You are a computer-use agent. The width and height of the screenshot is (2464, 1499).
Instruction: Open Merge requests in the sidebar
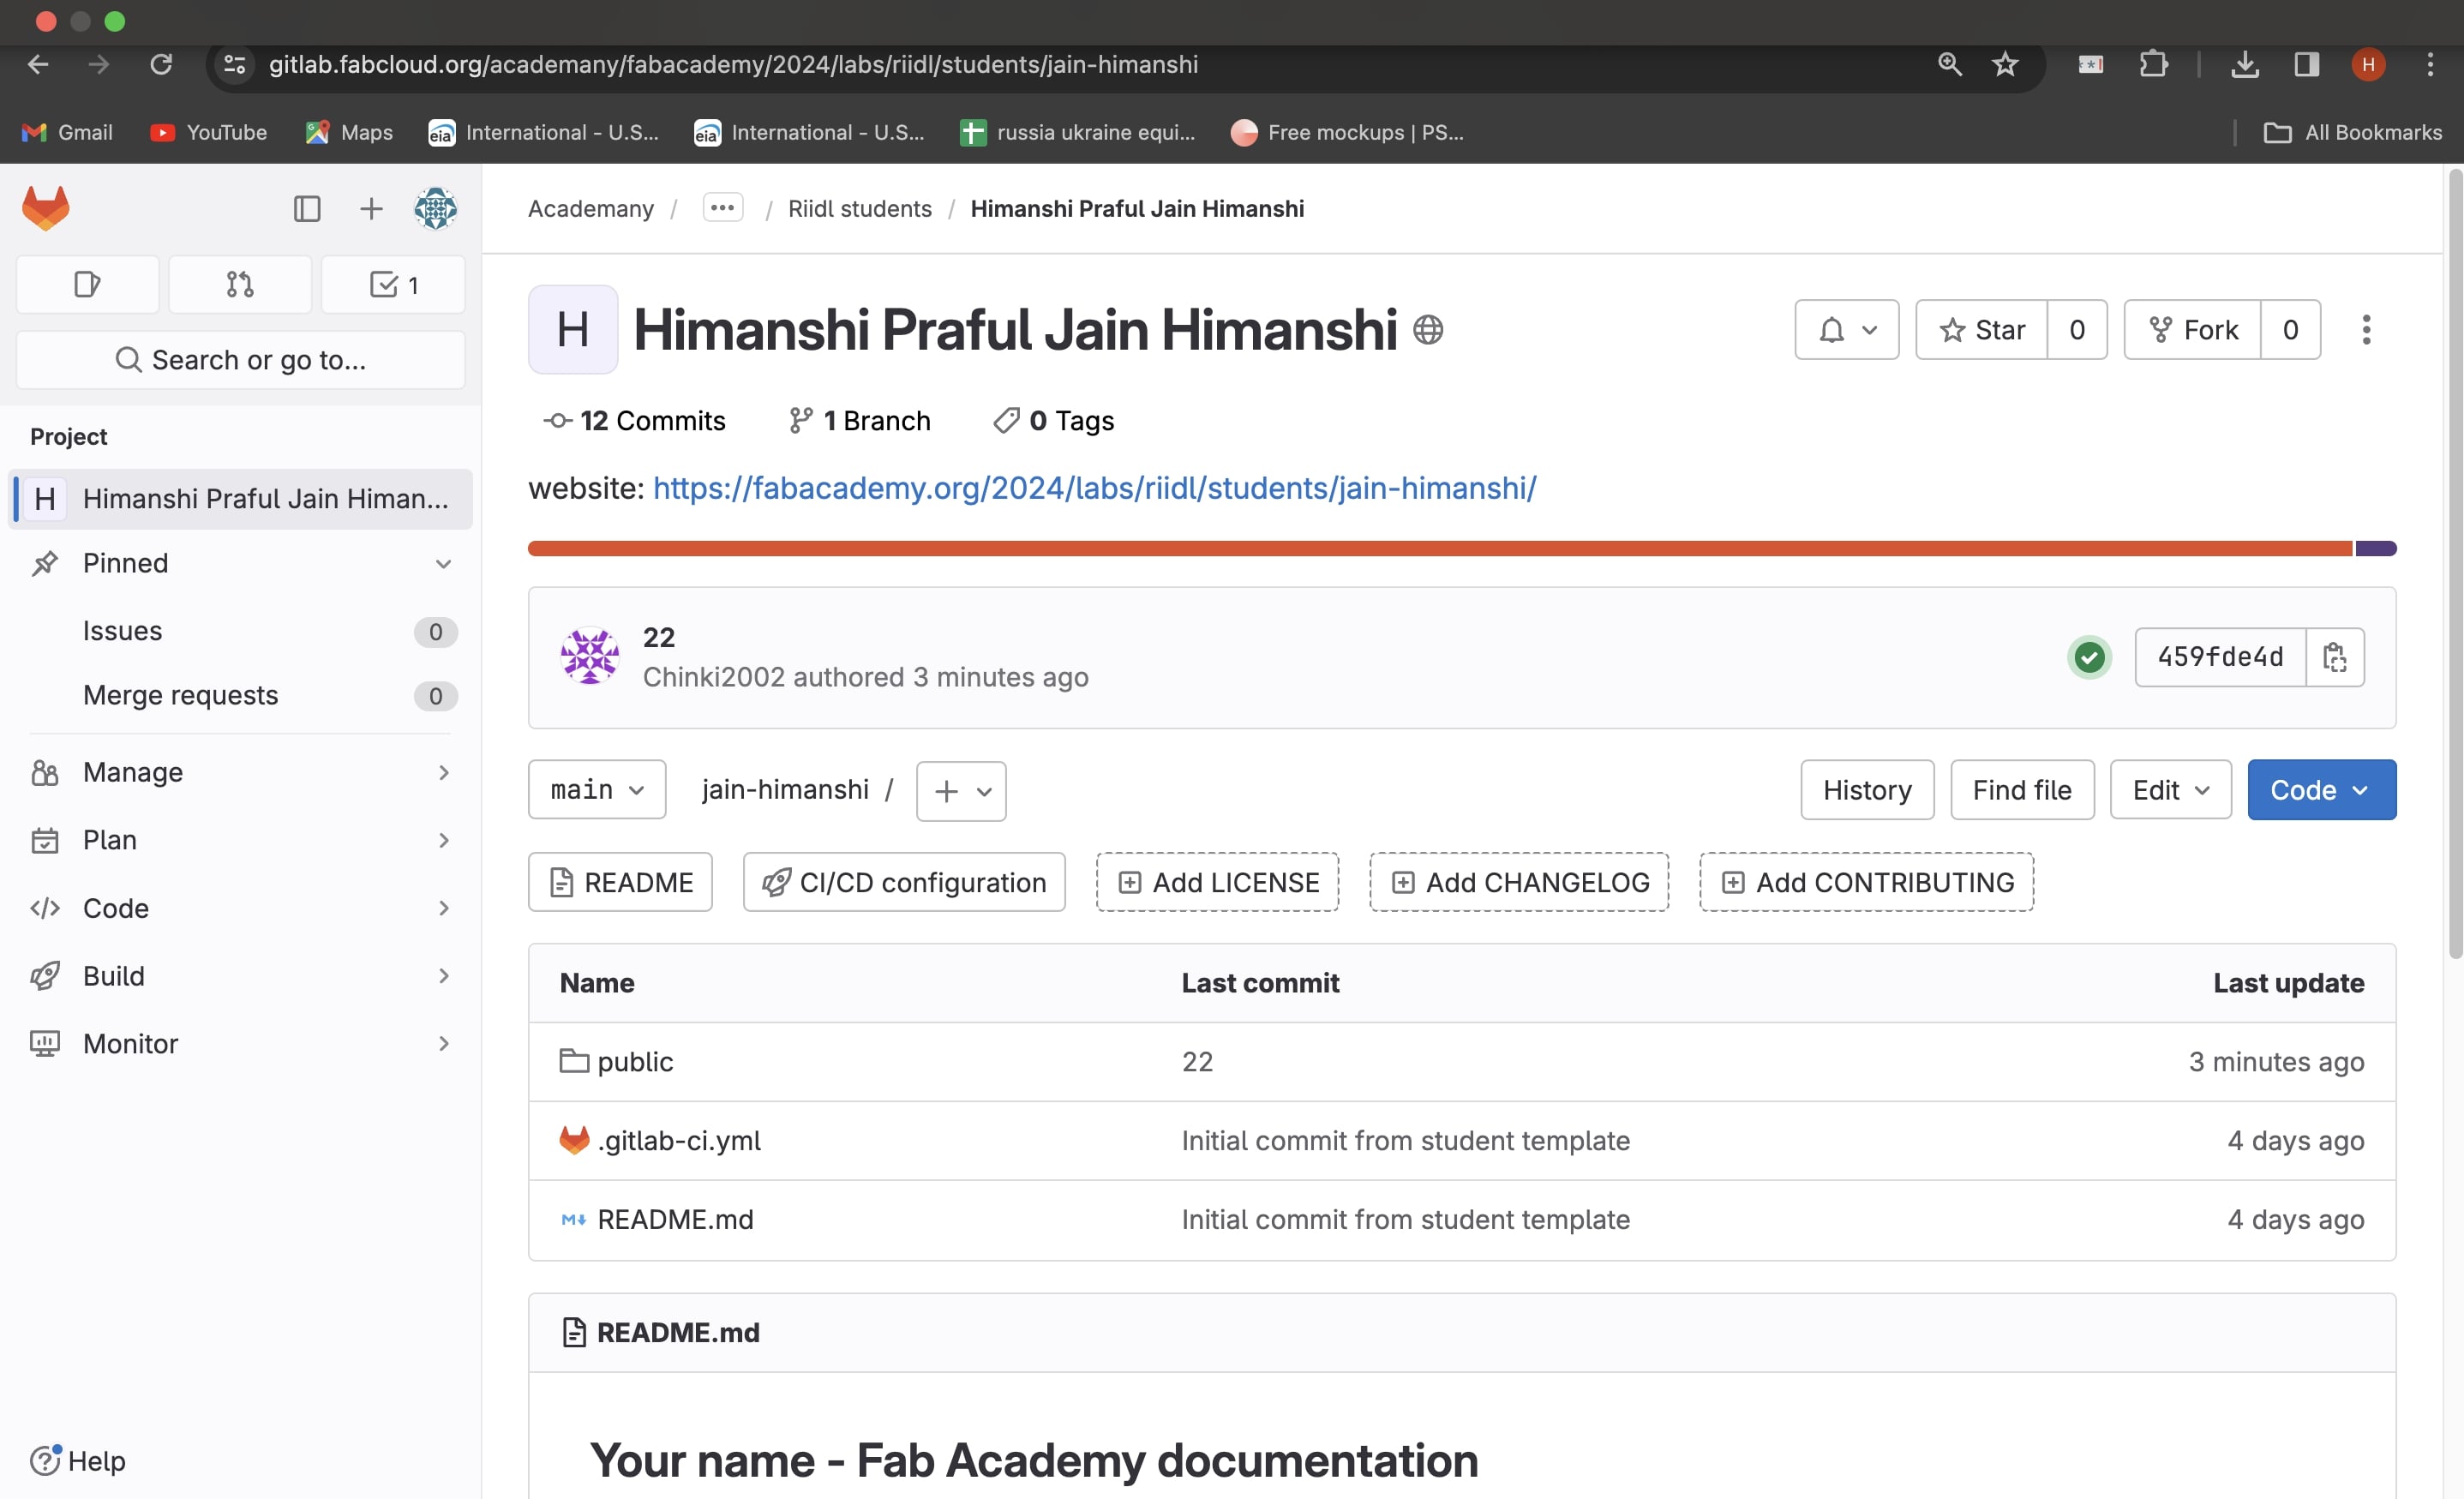(x=240, y=695)
